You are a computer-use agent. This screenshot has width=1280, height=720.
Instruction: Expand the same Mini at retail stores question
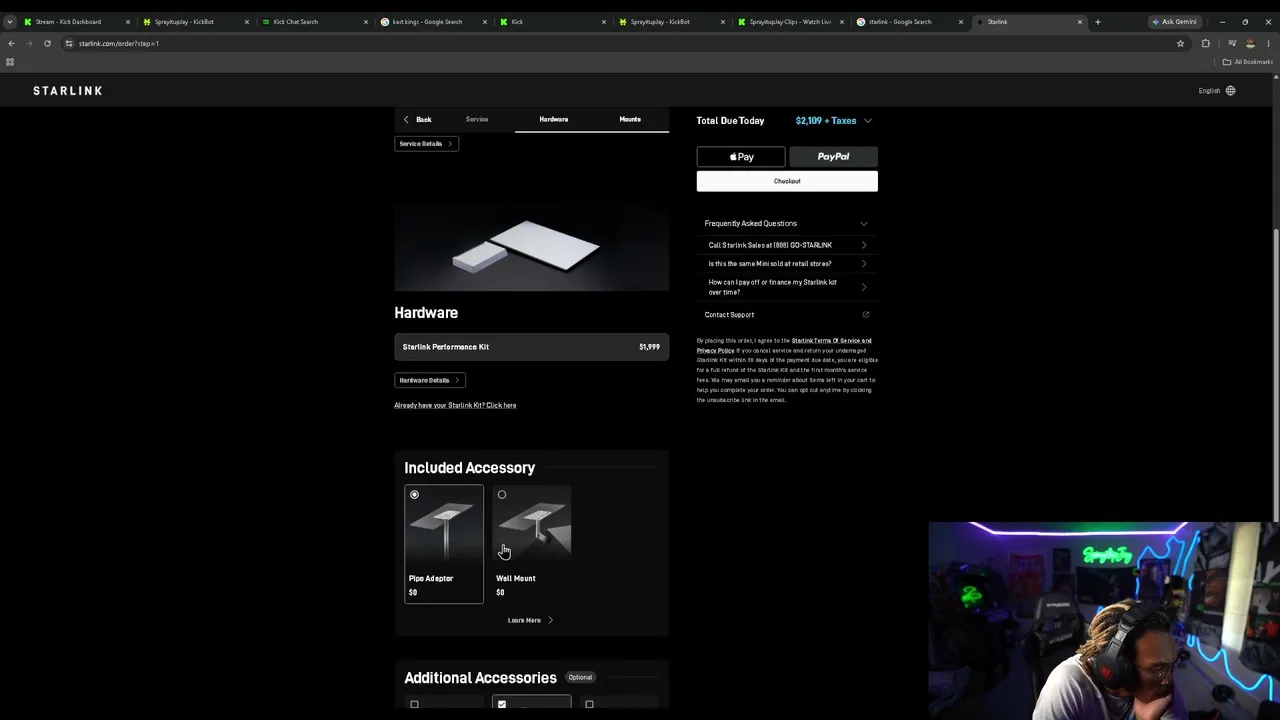tap(787, 264)
